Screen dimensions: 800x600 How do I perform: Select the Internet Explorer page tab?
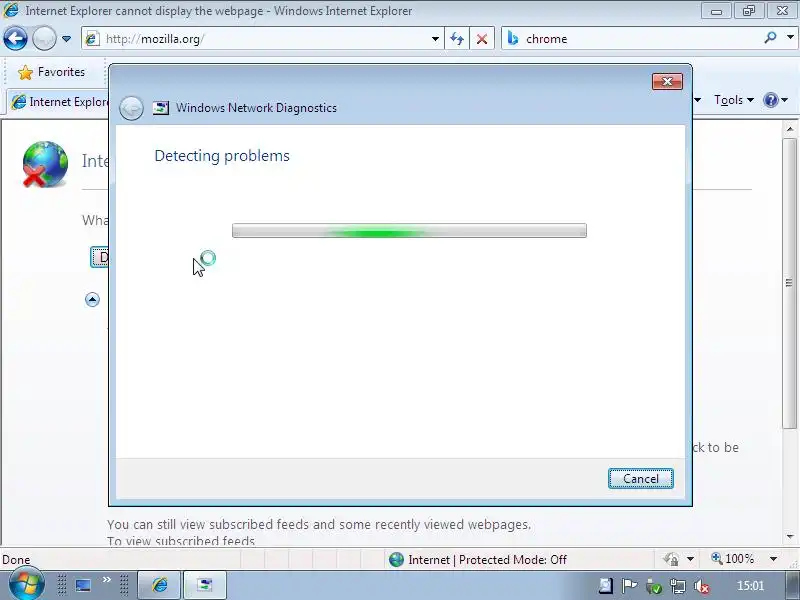(59, 102)
